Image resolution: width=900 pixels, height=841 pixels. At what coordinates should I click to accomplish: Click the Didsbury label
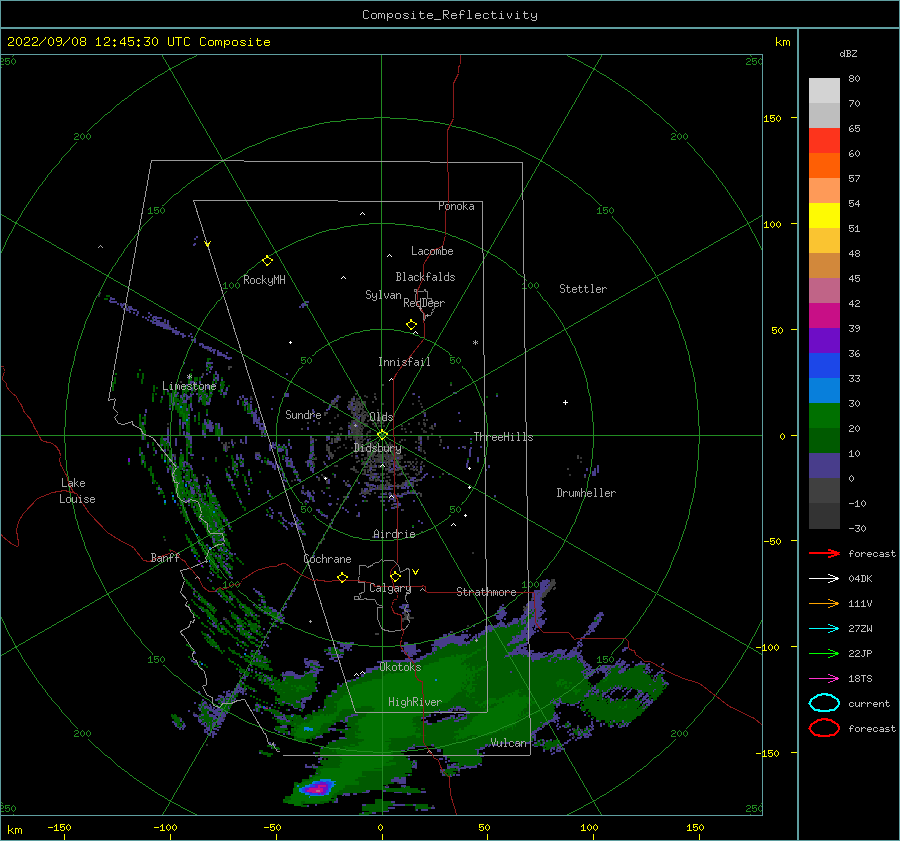378,448
